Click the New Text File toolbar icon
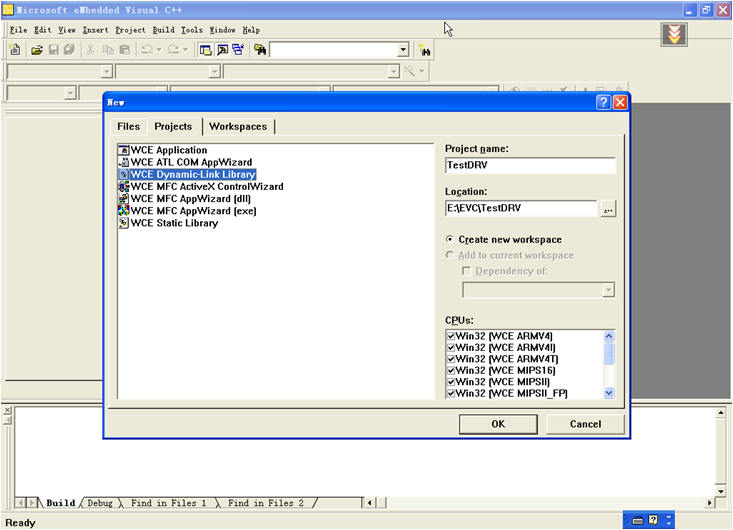Screen dimensions: 733x530 point(16,49)
